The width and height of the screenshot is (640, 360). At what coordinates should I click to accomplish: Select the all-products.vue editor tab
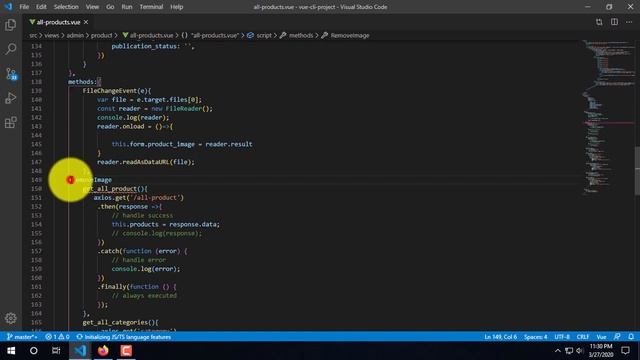pyautogui.click(x=58, y=22)
